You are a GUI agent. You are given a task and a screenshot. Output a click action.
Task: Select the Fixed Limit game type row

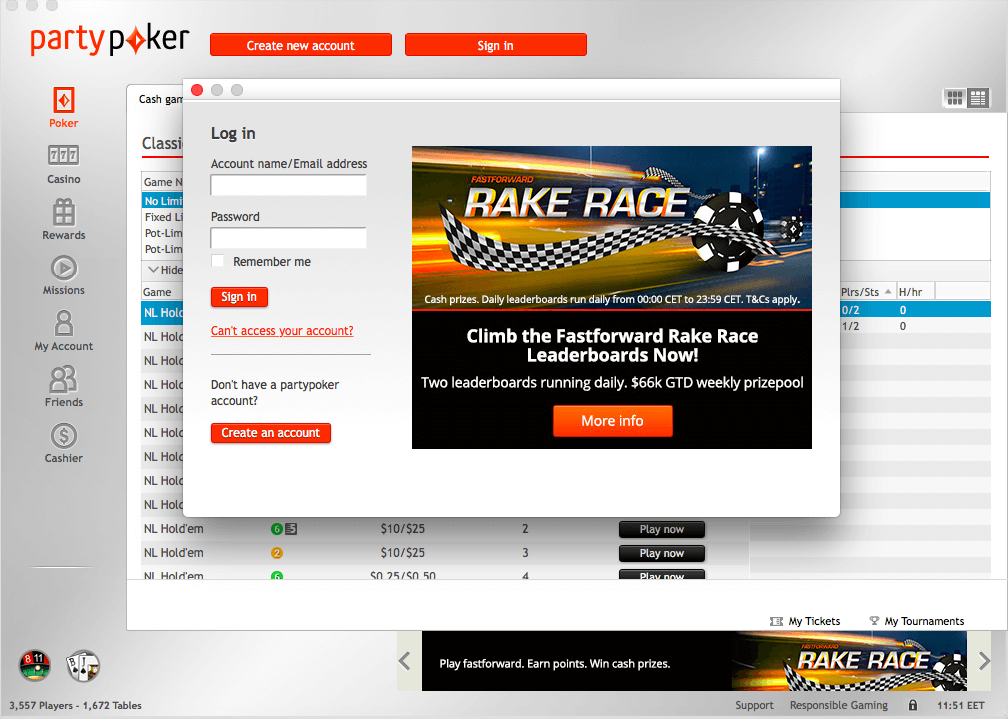[163, 217]
